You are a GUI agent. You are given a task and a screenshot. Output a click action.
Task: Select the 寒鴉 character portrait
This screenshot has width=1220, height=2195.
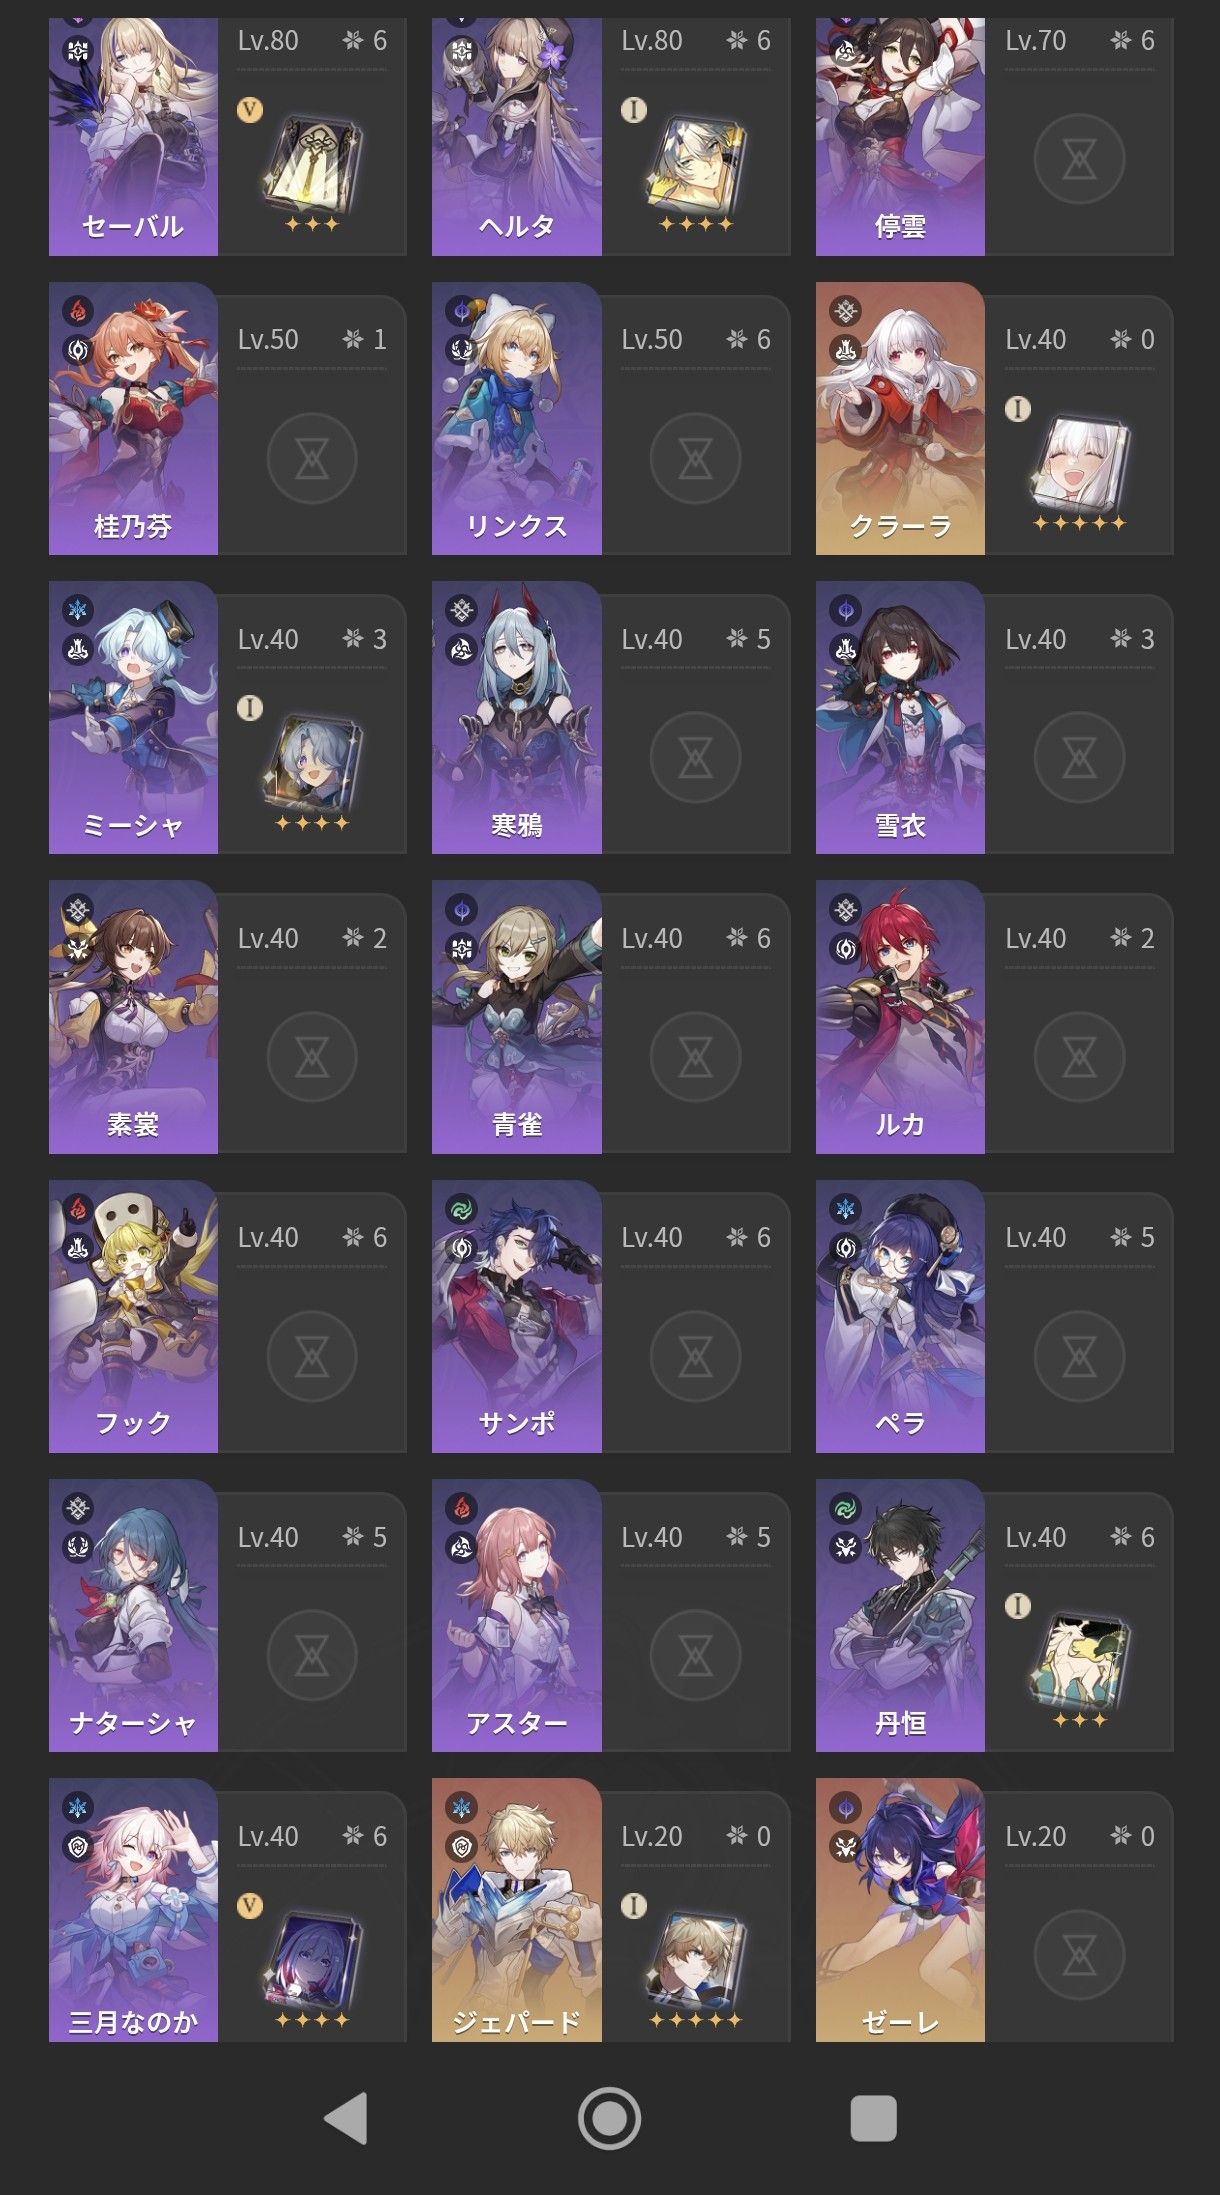coord(516,717)
